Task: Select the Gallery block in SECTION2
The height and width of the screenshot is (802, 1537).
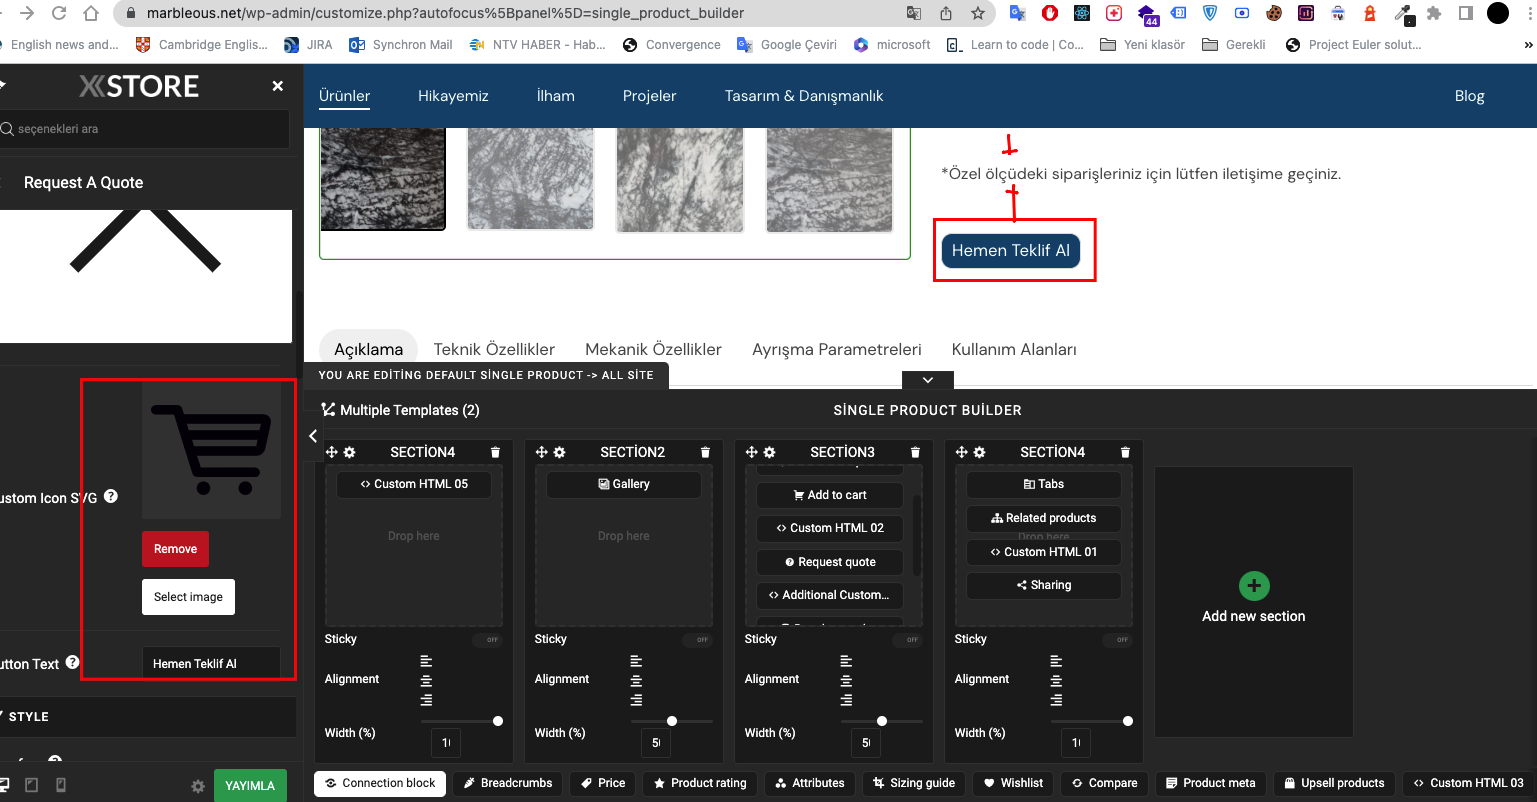Action: click(623, 484)
